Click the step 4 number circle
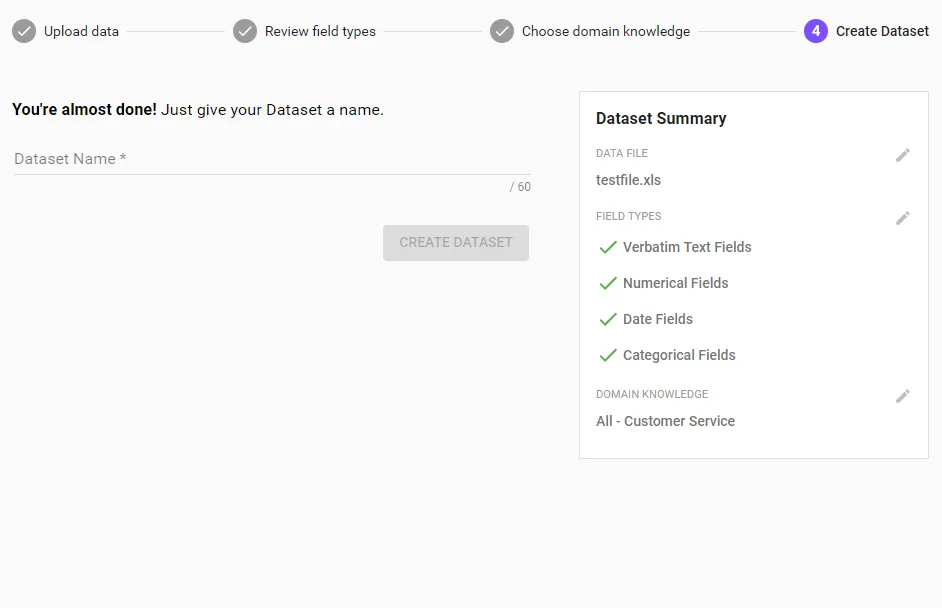Viewport: 942px width, 608px height. pos(816,31)
